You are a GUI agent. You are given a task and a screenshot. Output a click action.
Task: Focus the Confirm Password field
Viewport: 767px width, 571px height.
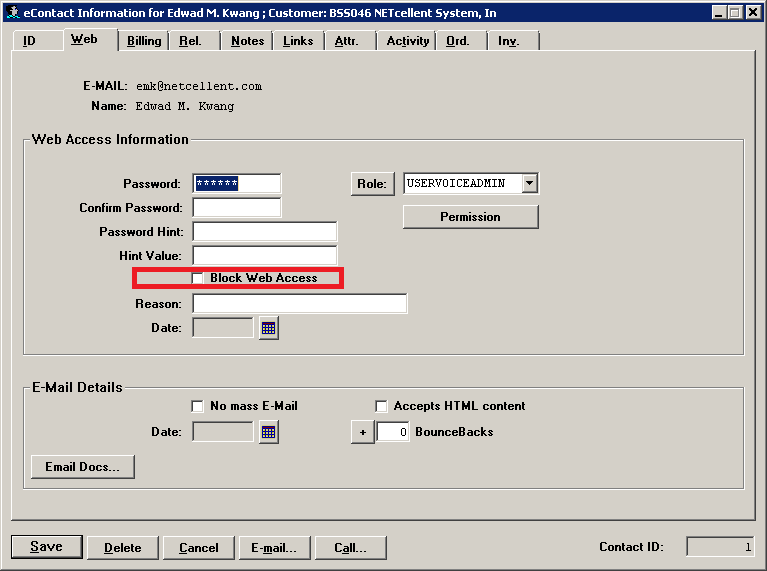(x=237, y=208)
